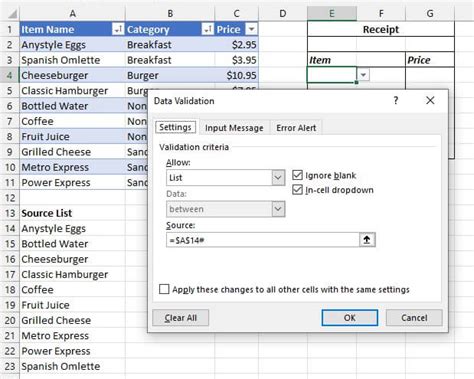Click Cheeseburger in row 16

[x=72, y=259]
